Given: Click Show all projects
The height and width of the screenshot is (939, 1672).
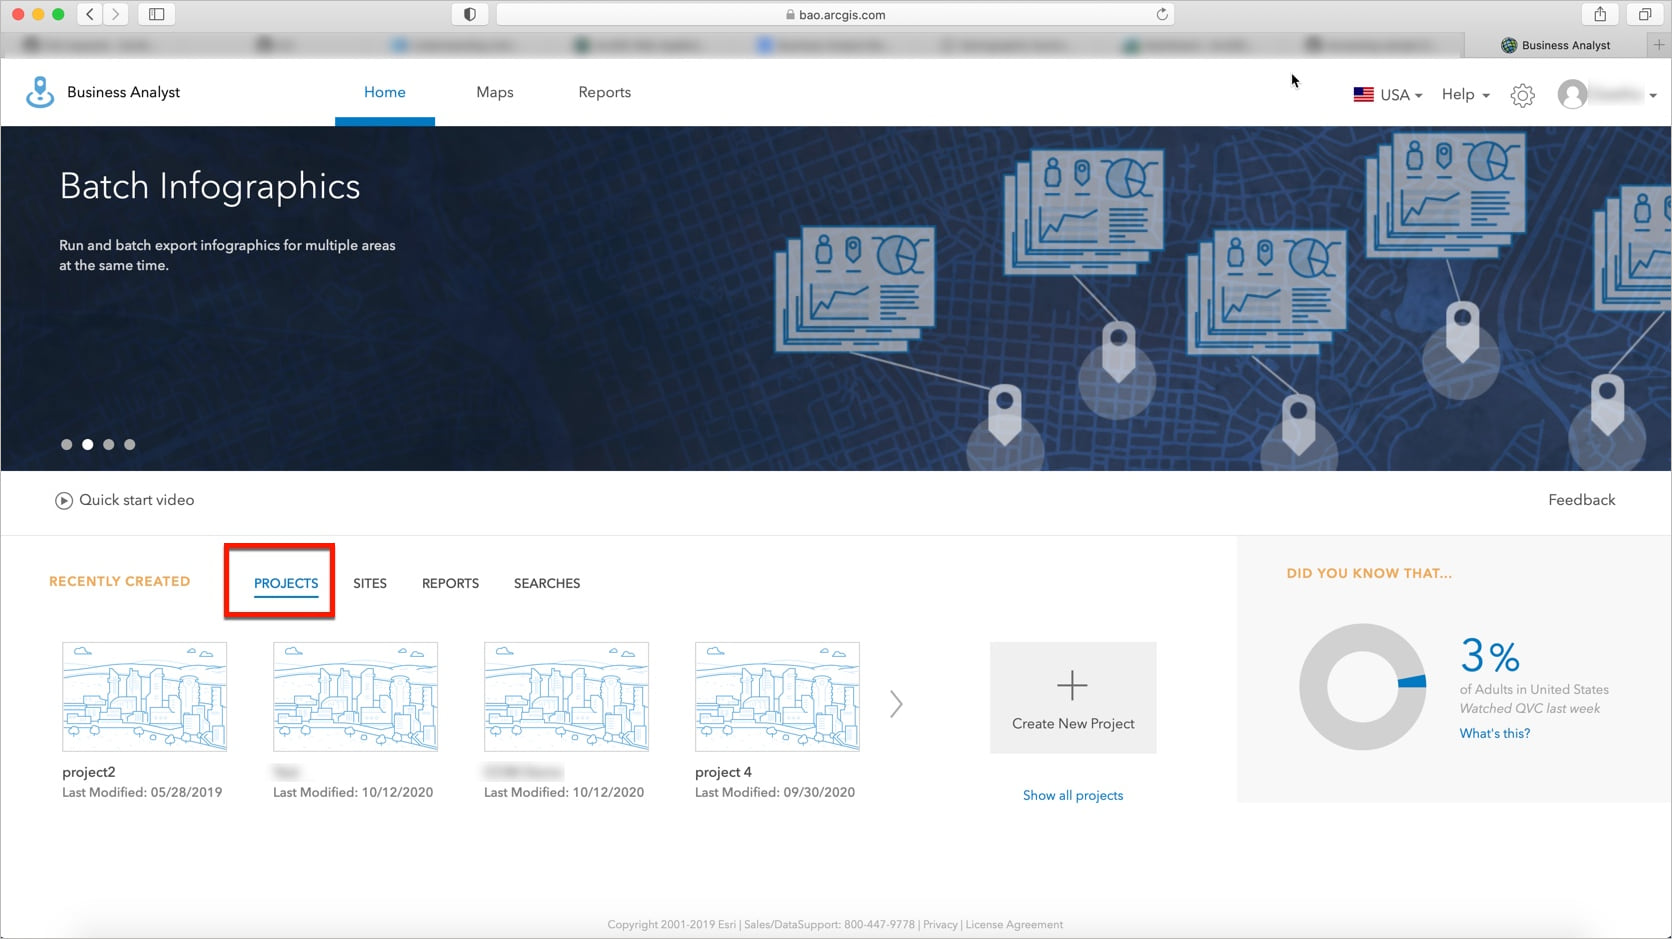Looking at the screenshot, I should (1072, 794).
